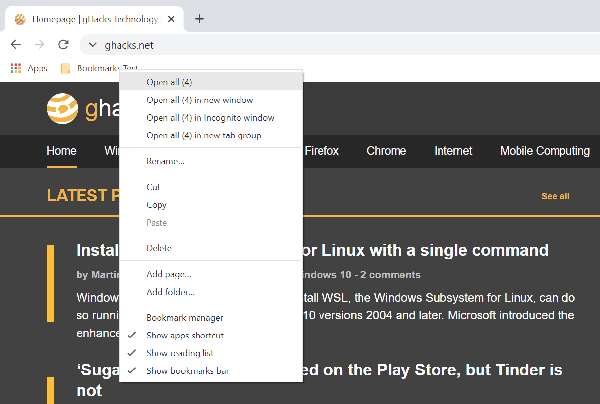The image size is (600, 404).
Task: Choose Open all (4) in new window
Action: (211, 100)
